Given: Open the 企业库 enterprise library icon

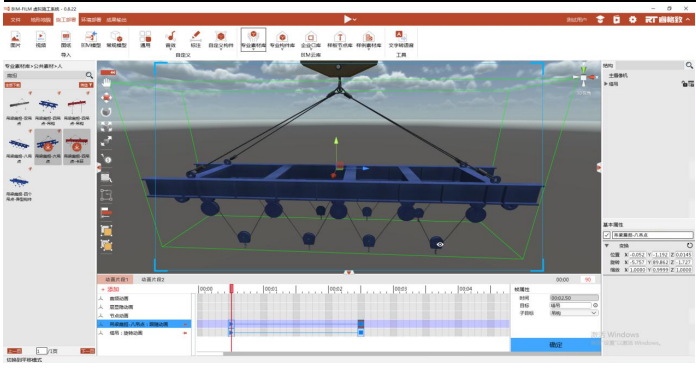Looking at the screenshot, I should tap(311, 39).
